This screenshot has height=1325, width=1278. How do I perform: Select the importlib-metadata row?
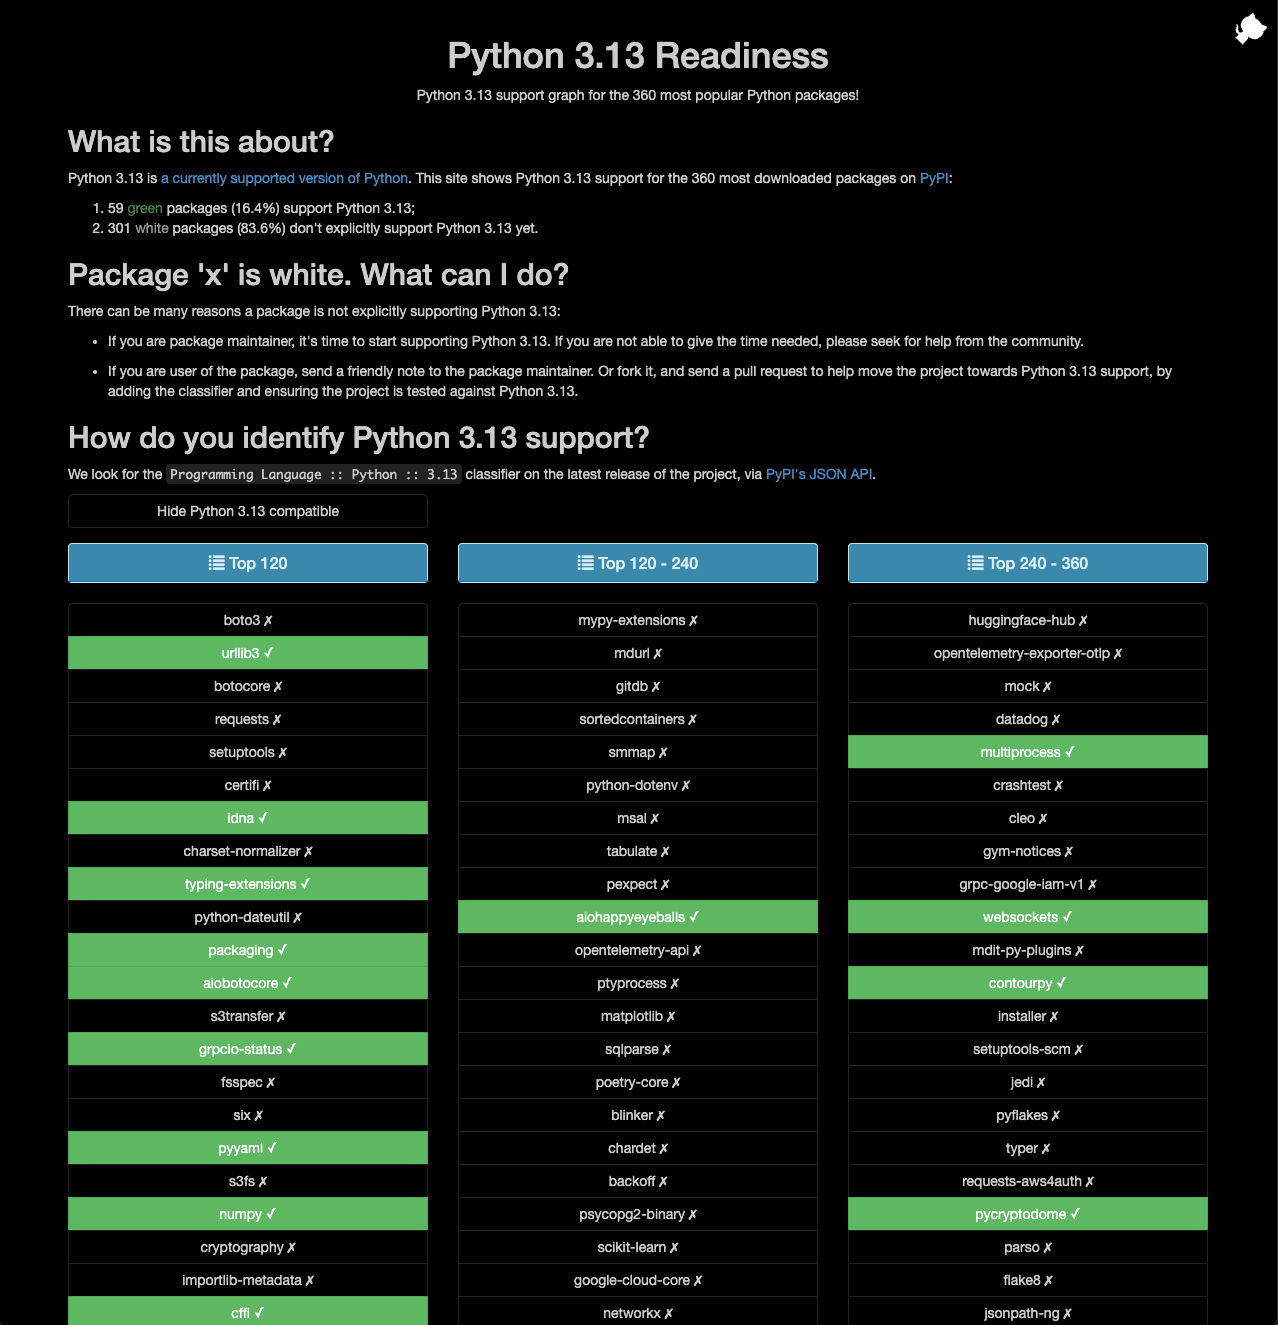[248, 1280]
